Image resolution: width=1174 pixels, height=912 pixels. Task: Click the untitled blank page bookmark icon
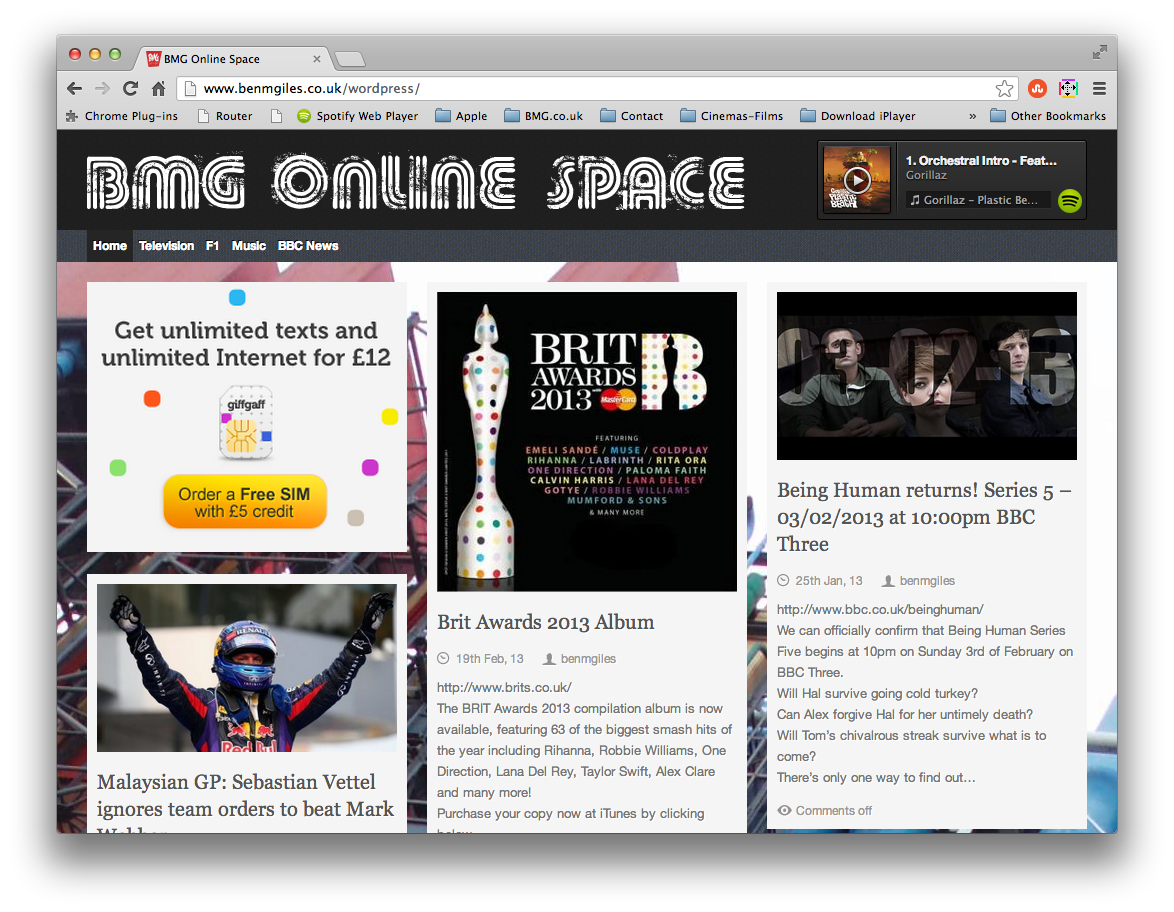[276, 116]
